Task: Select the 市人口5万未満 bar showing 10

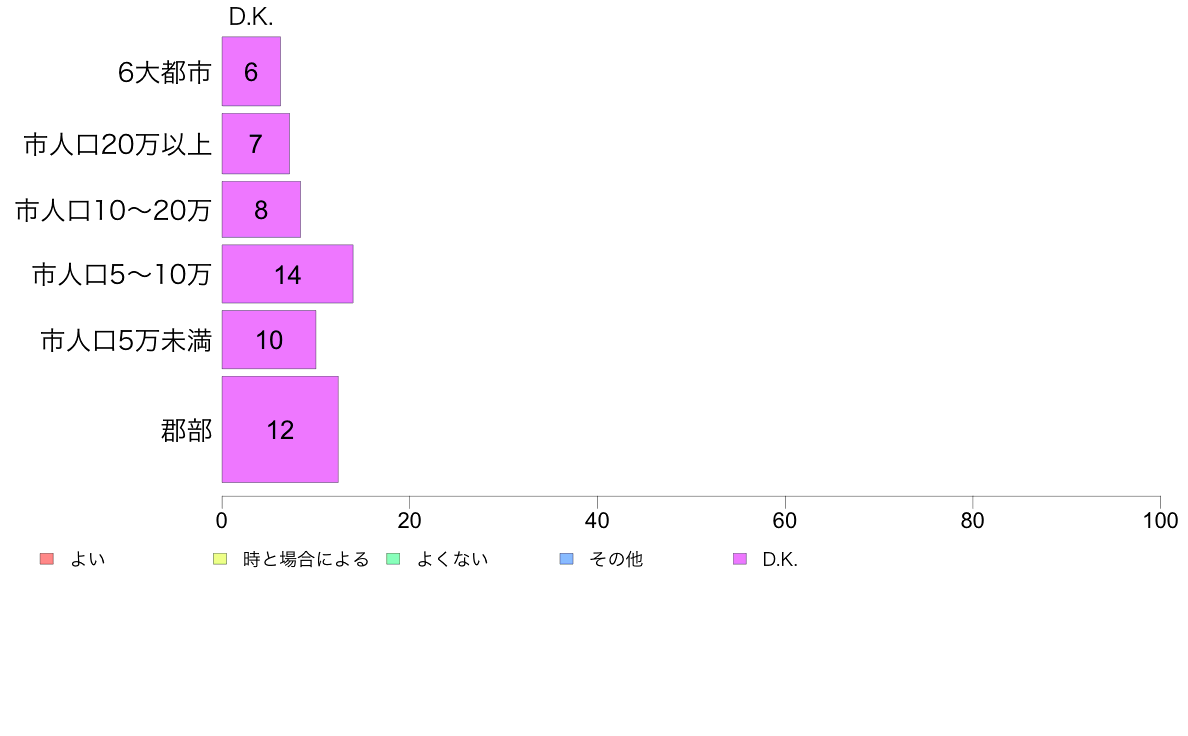Action: point(269,340)
